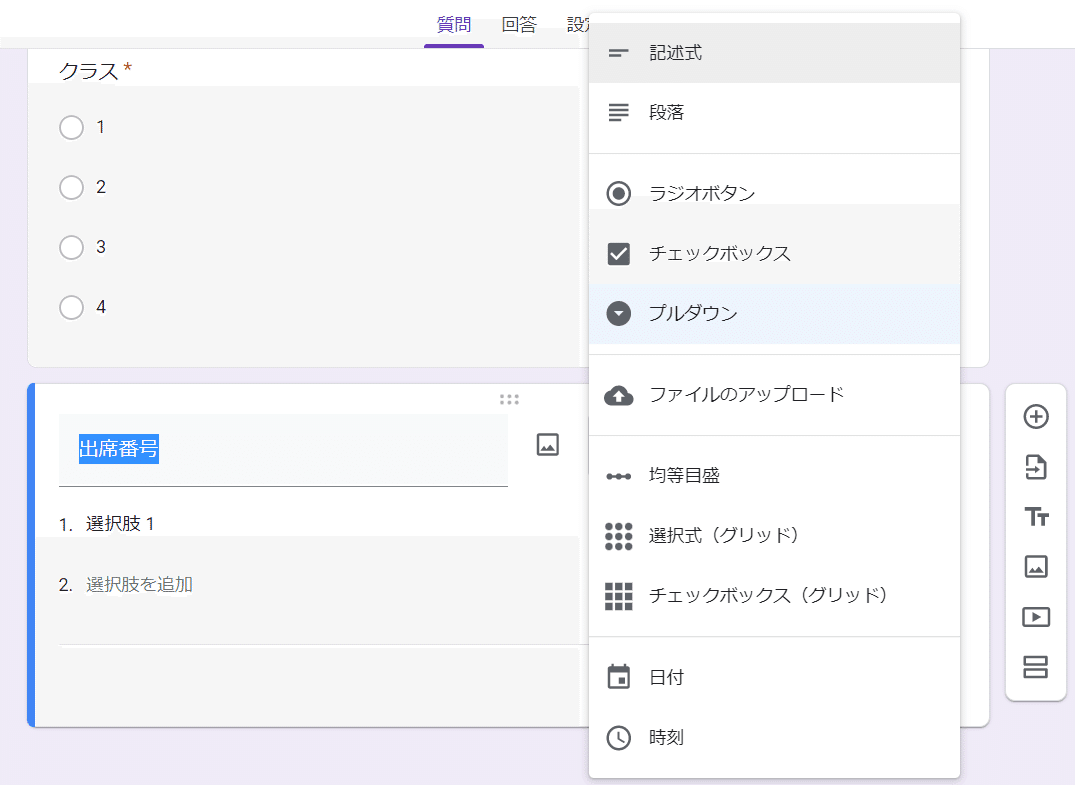Image resolution: width=1075 pixels, height=785 pixels.
Task: Click 選択肢を追加 to add option
Action: coord(139,585)
